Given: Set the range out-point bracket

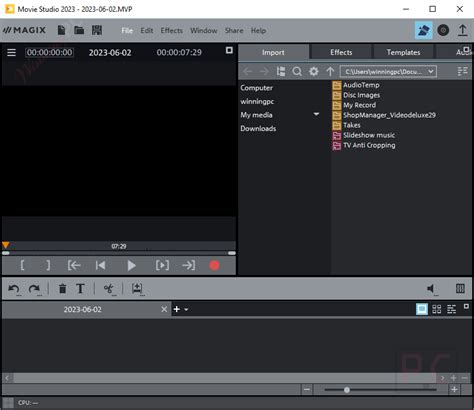Looking at the screenshot, I should (48, 265).
